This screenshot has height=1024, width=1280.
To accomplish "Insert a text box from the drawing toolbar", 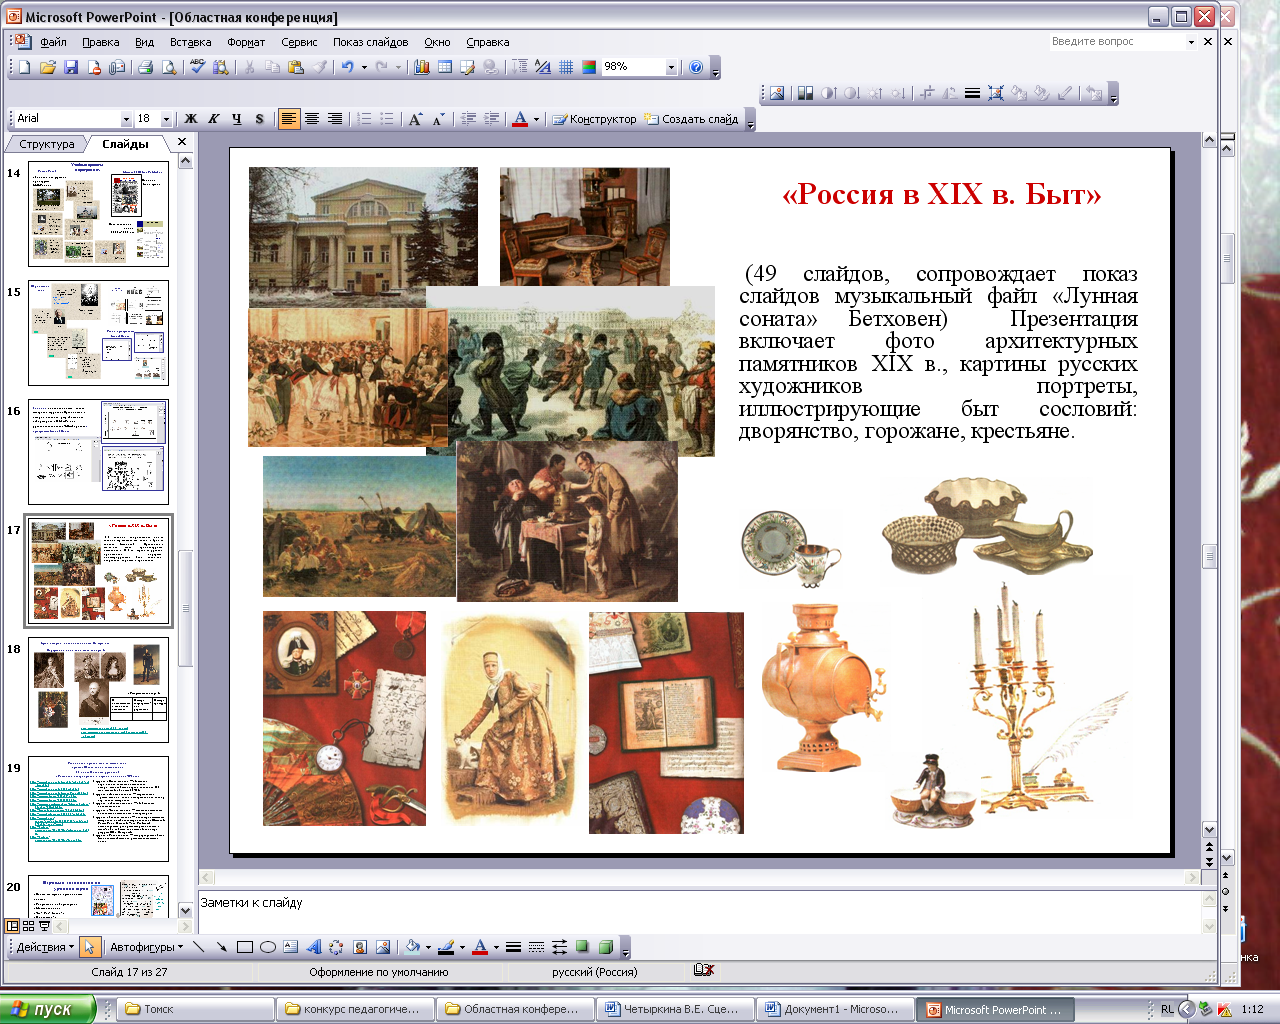I will click(x=290, y=947).
